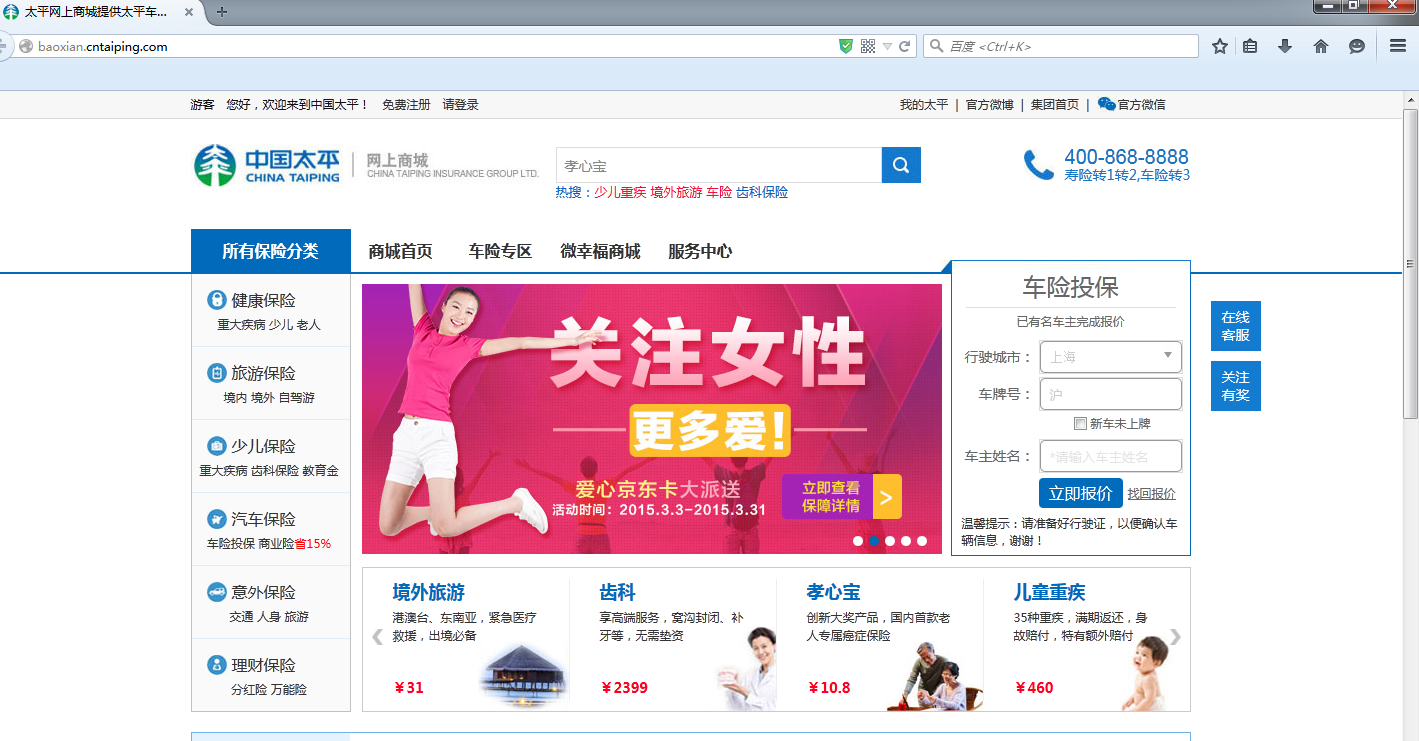Select the fifth banner slide dot

click(922, 541)
